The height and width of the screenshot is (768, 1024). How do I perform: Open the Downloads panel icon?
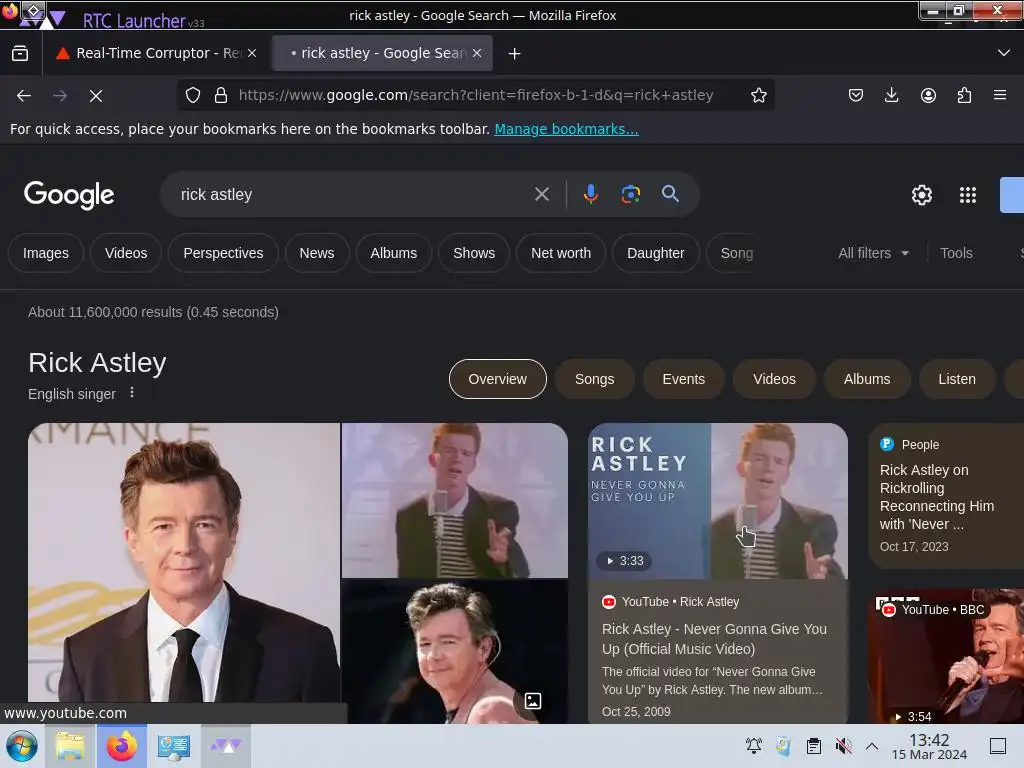891,95
